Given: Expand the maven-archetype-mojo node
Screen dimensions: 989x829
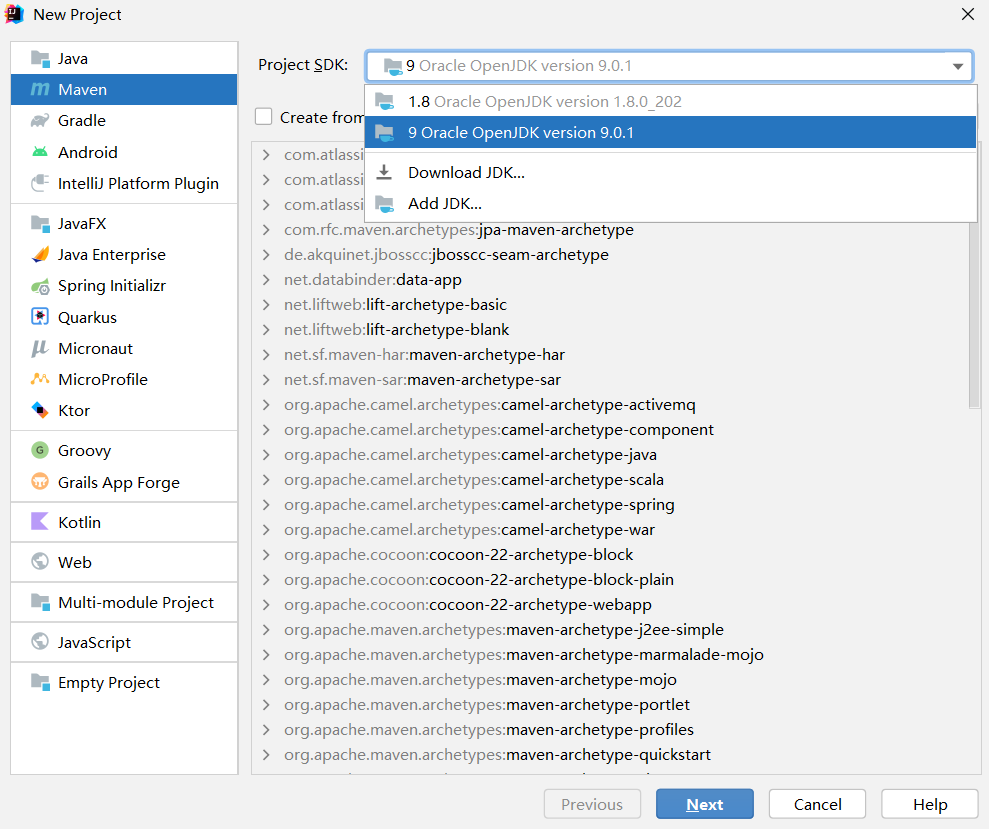Looking at the screenshot, I should (266, 679).
